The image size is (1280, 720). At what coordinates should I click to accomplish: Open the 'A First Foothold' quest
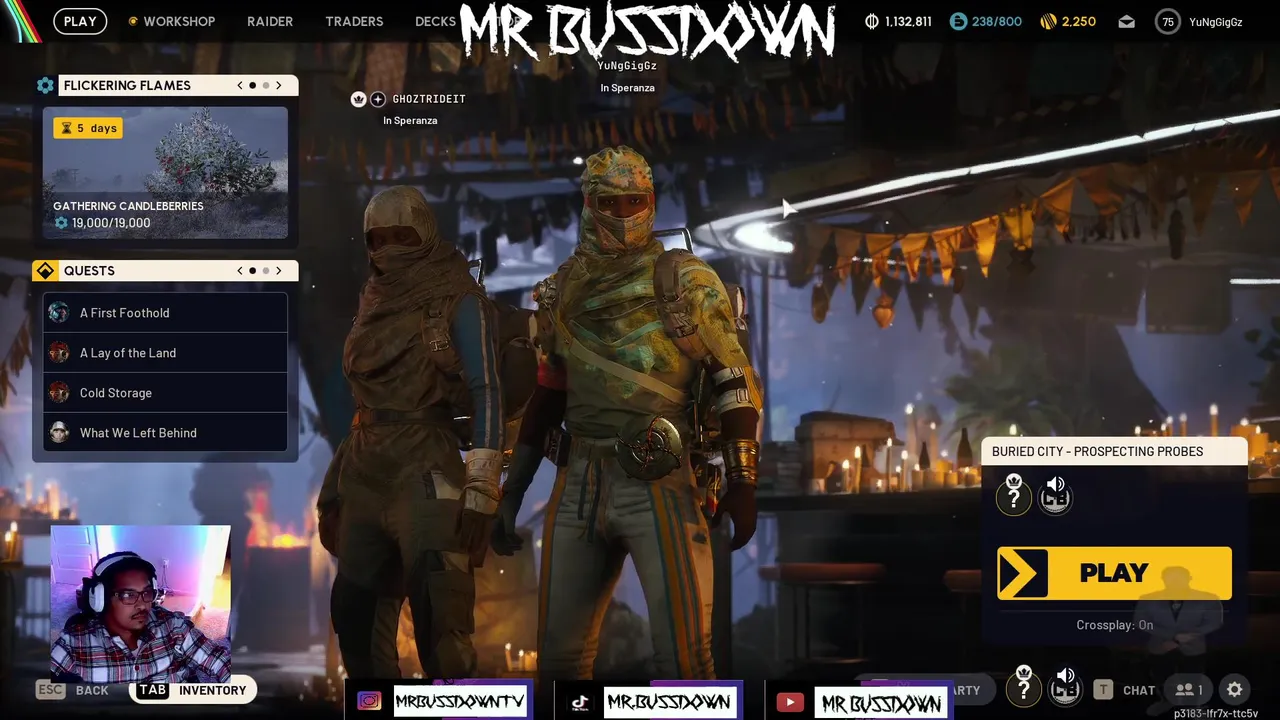[165, 313]
